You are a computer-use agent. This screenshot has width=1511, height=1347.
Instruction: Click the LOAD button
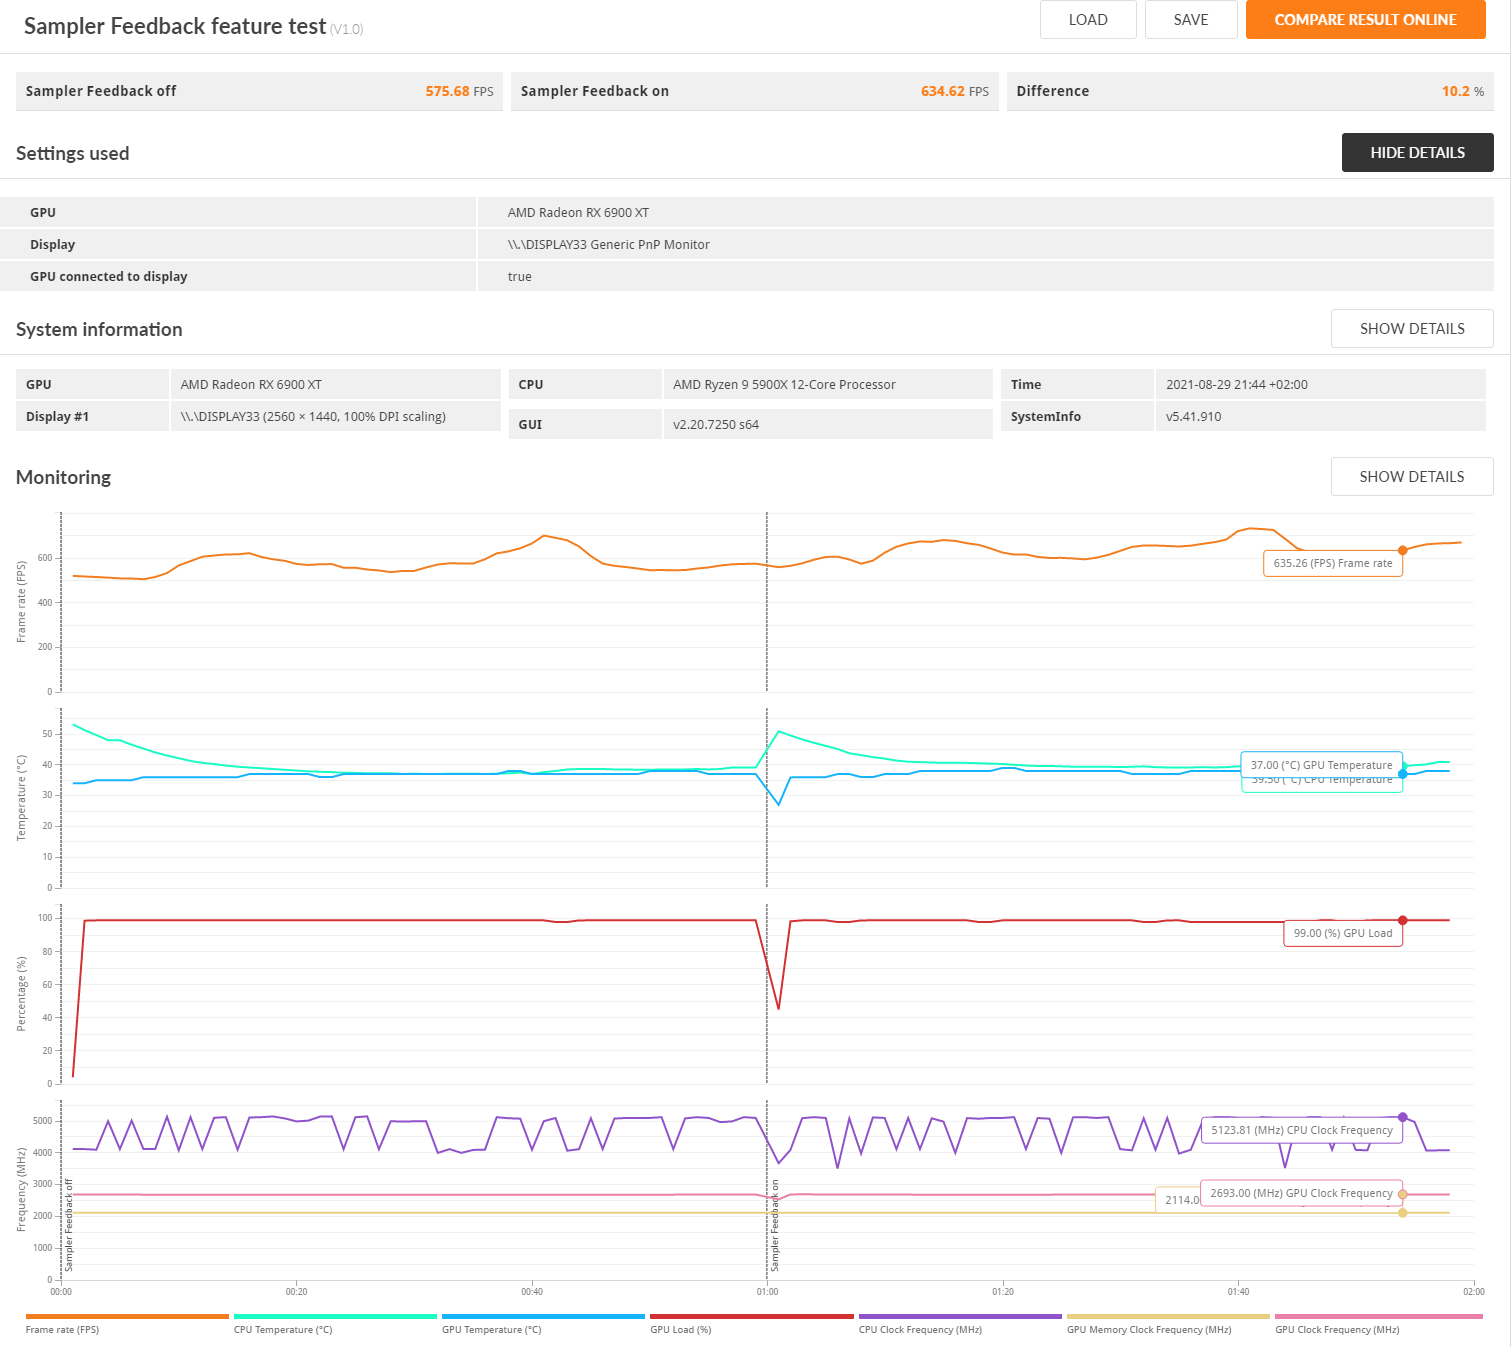click(x=1088, y=19)
